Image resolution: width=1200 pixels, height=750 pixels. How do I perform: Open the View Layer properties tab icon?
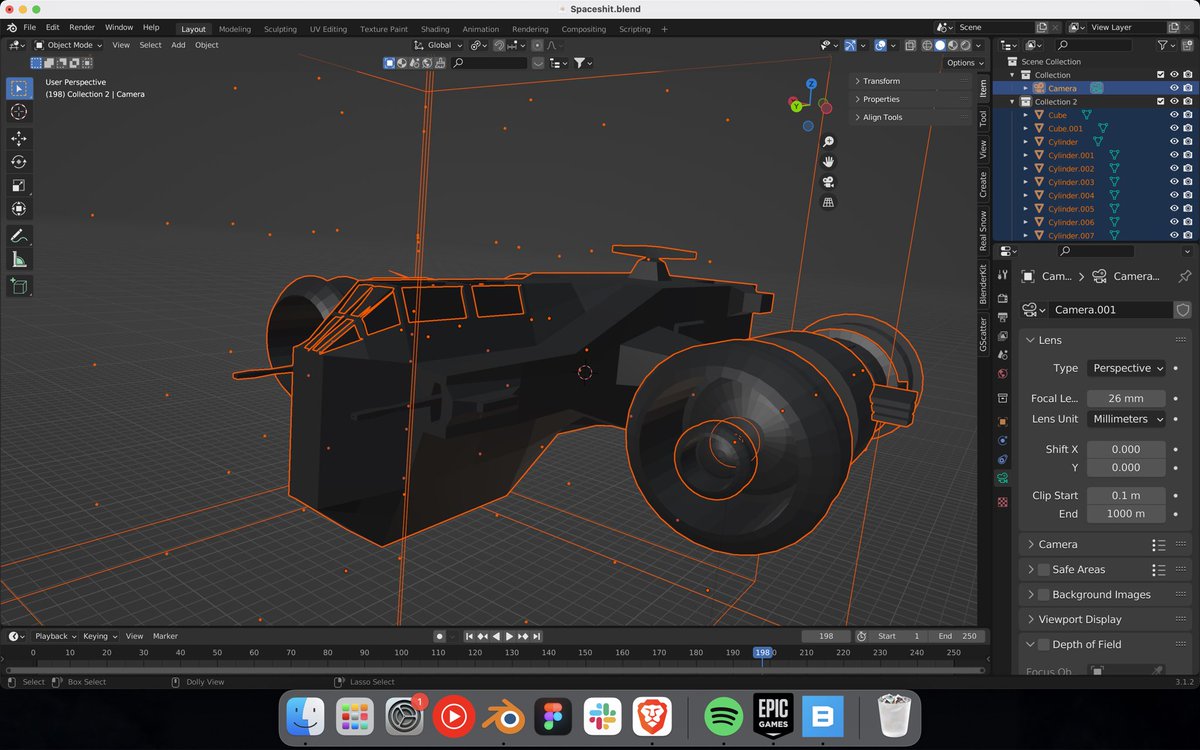[1002, 336]
